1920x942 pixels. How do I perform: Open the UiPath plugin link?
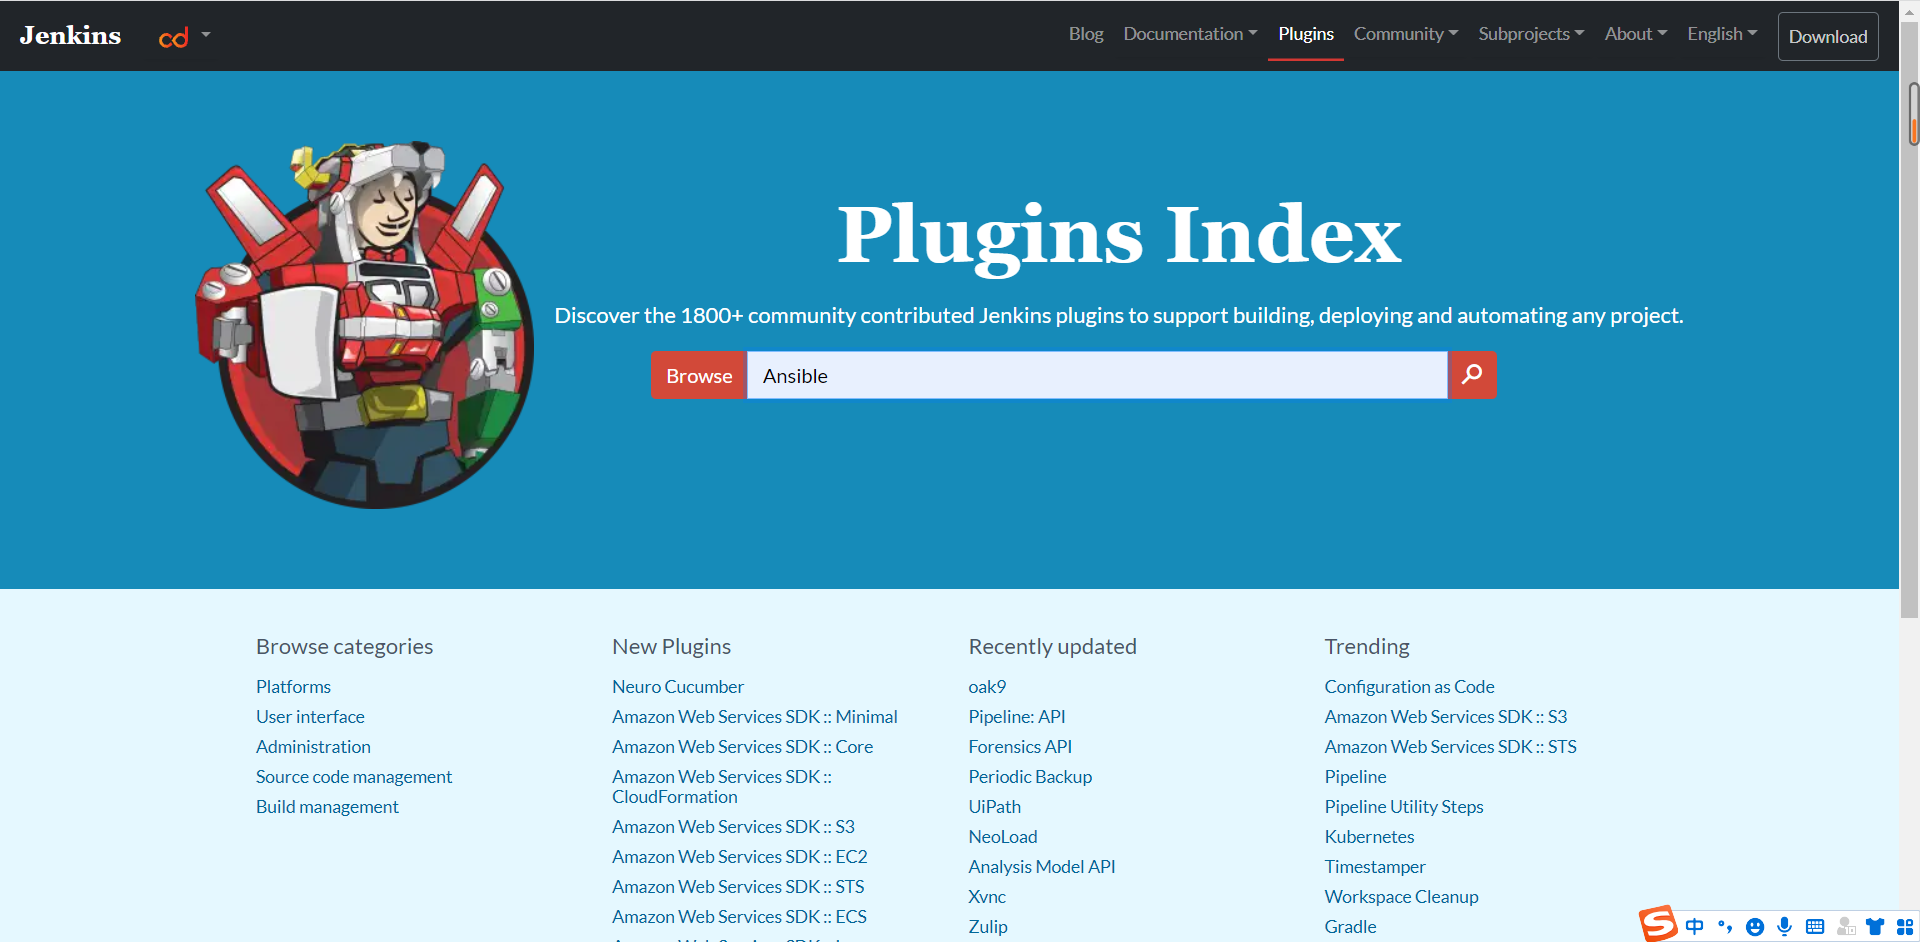click(995, 807)
